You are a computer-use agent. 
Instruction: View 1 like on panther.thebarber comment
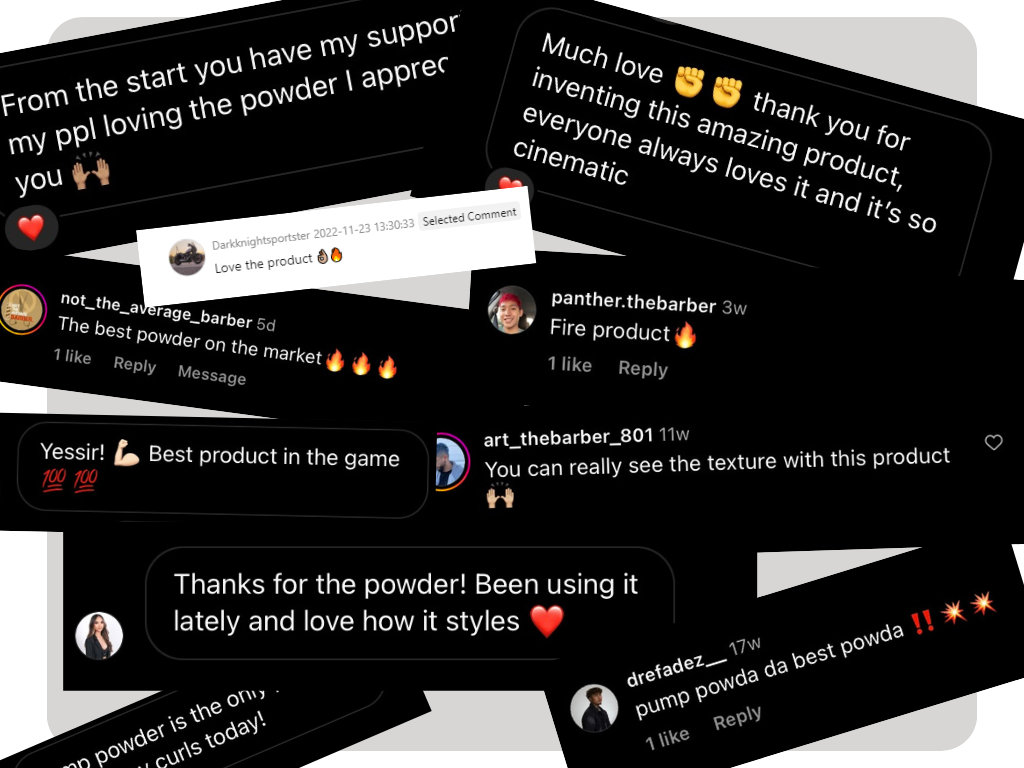[569, 364]
